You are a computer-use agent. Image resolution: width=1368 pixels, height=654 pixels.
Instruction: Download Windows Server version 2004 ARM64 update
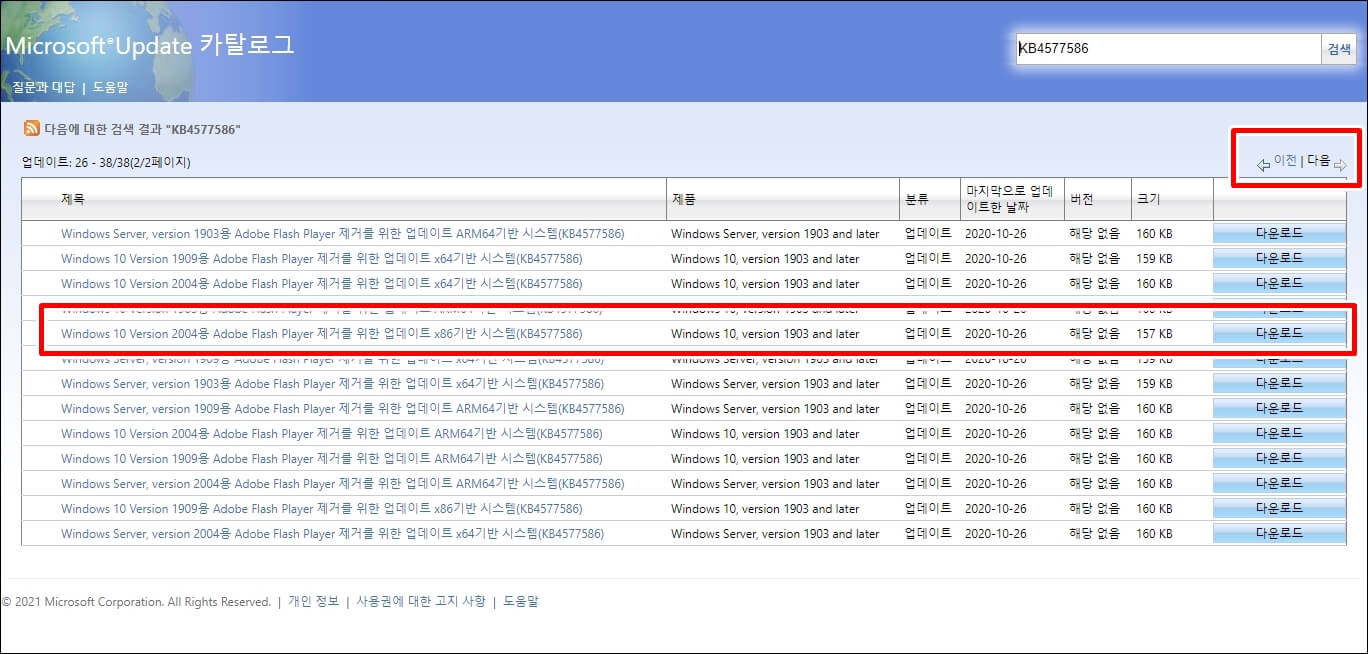click(1279, 483)
